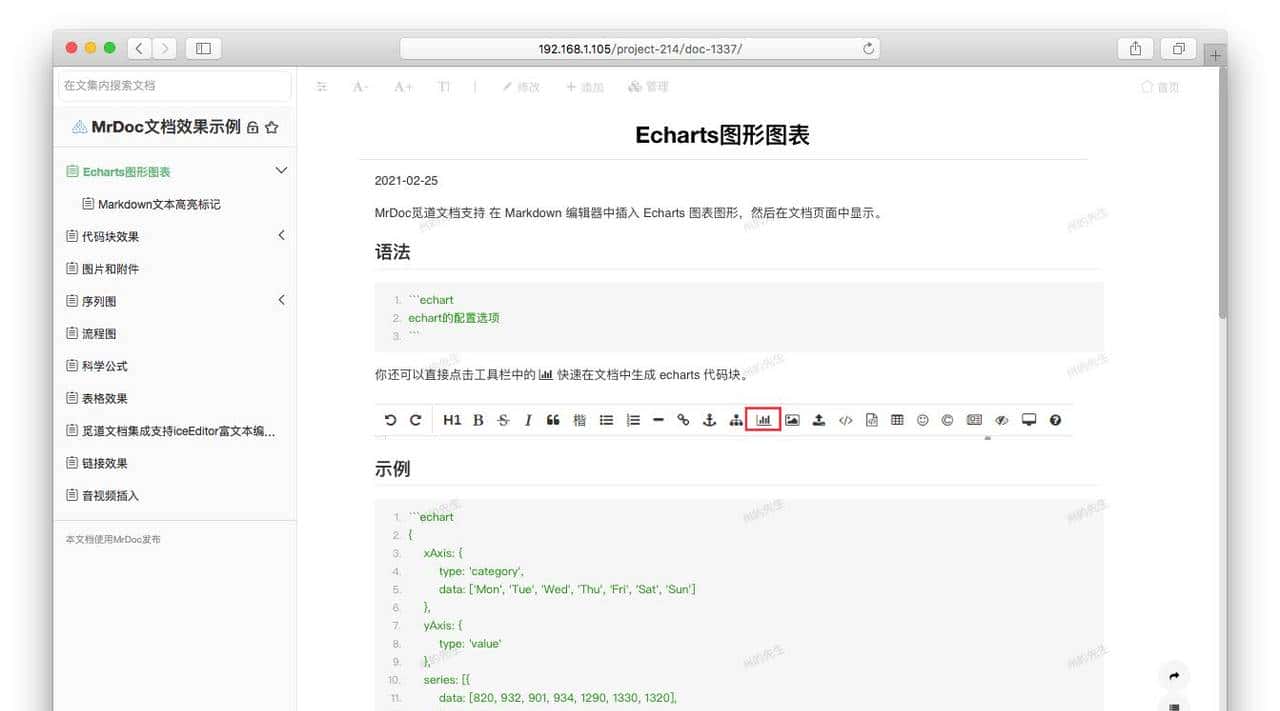This screenshot has height=711, width=1280.
Task: Toggle the preview eye icon in the toolbar
Action: coord(1001,420)
